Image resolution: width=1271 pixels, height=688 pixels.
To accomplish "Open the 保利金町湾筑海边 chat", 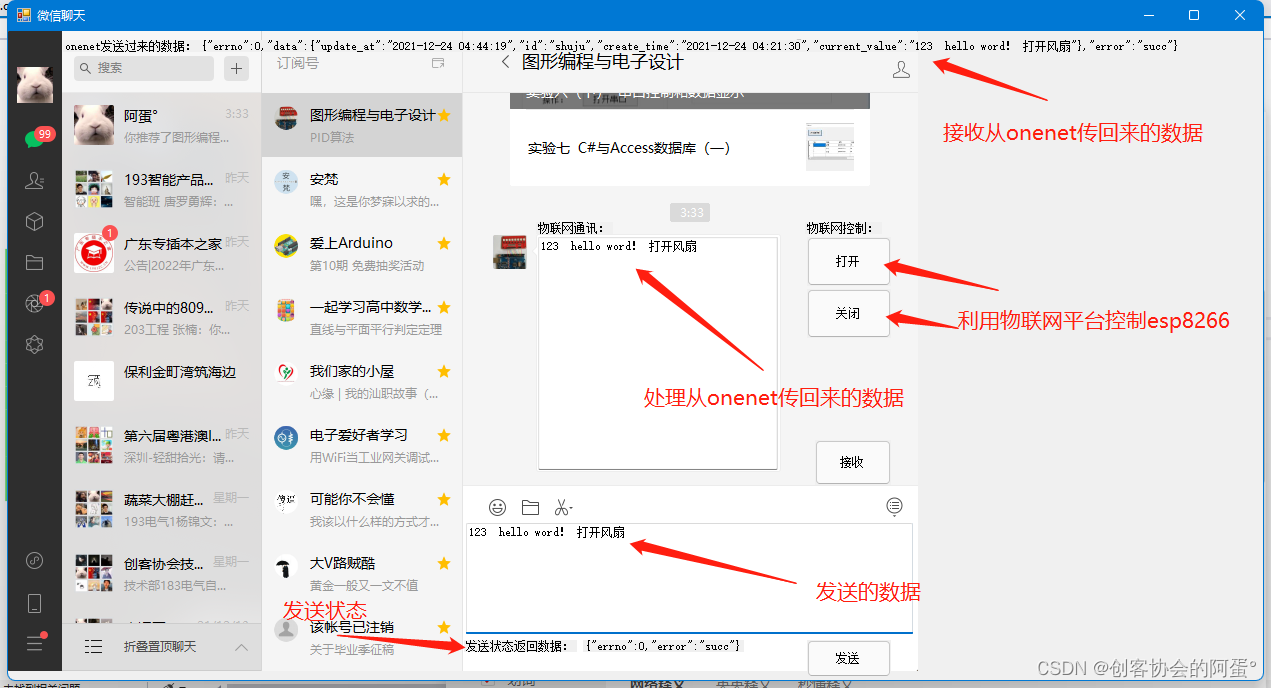I will [161, 381].
